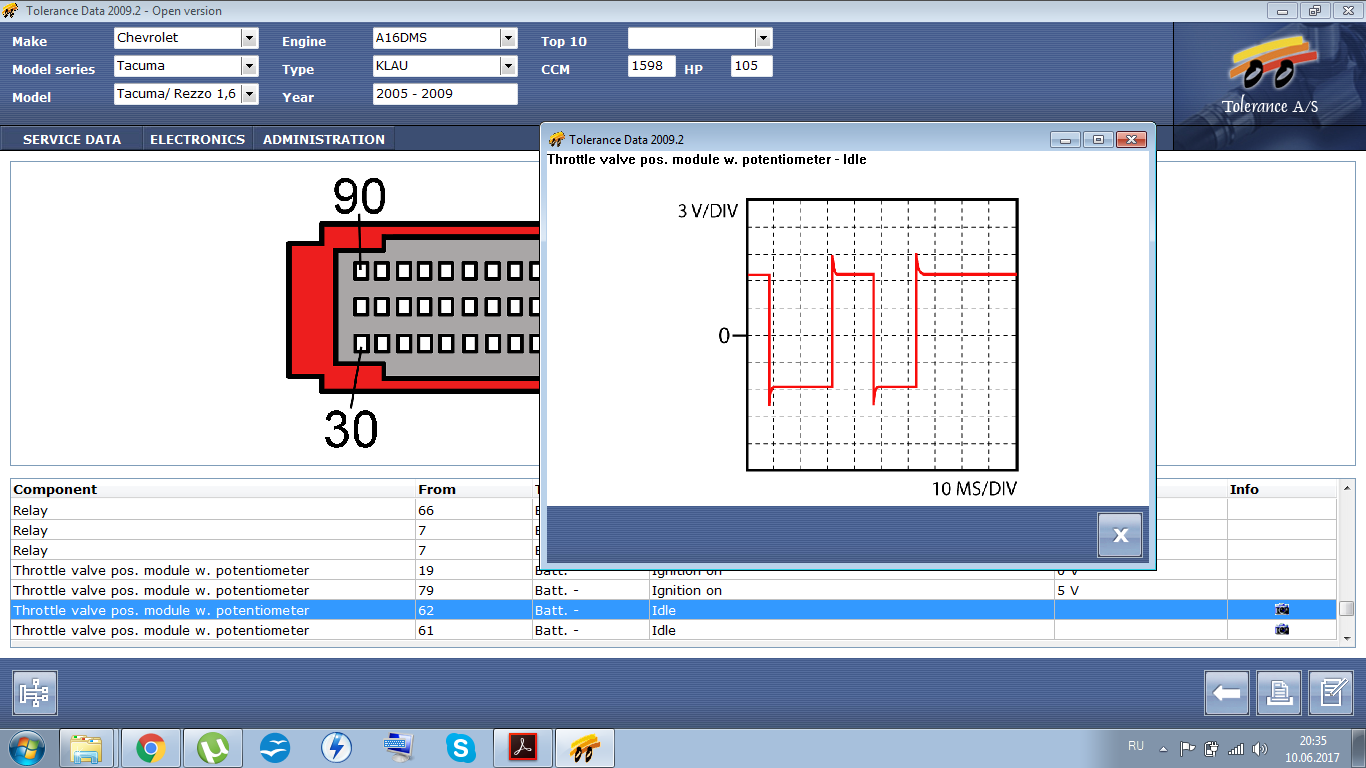
Task: Close the oscilloscope popup with the X button
Action: pyautogui.click(x=1120, y=535)
